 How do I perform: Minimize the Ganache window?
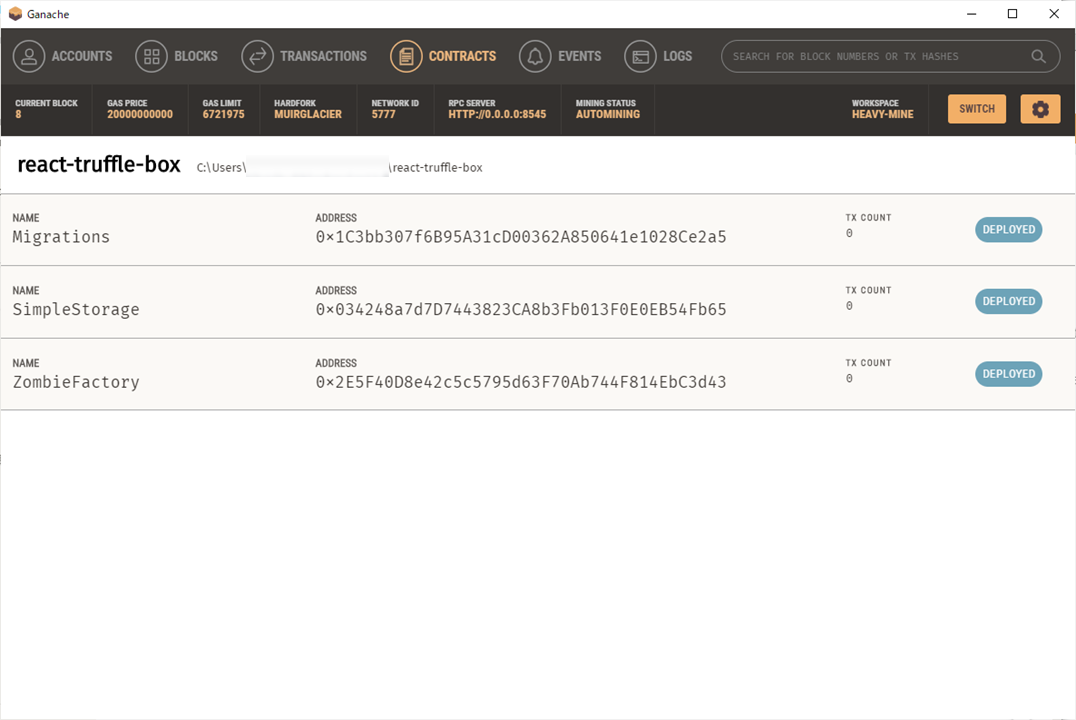[972, 14]
